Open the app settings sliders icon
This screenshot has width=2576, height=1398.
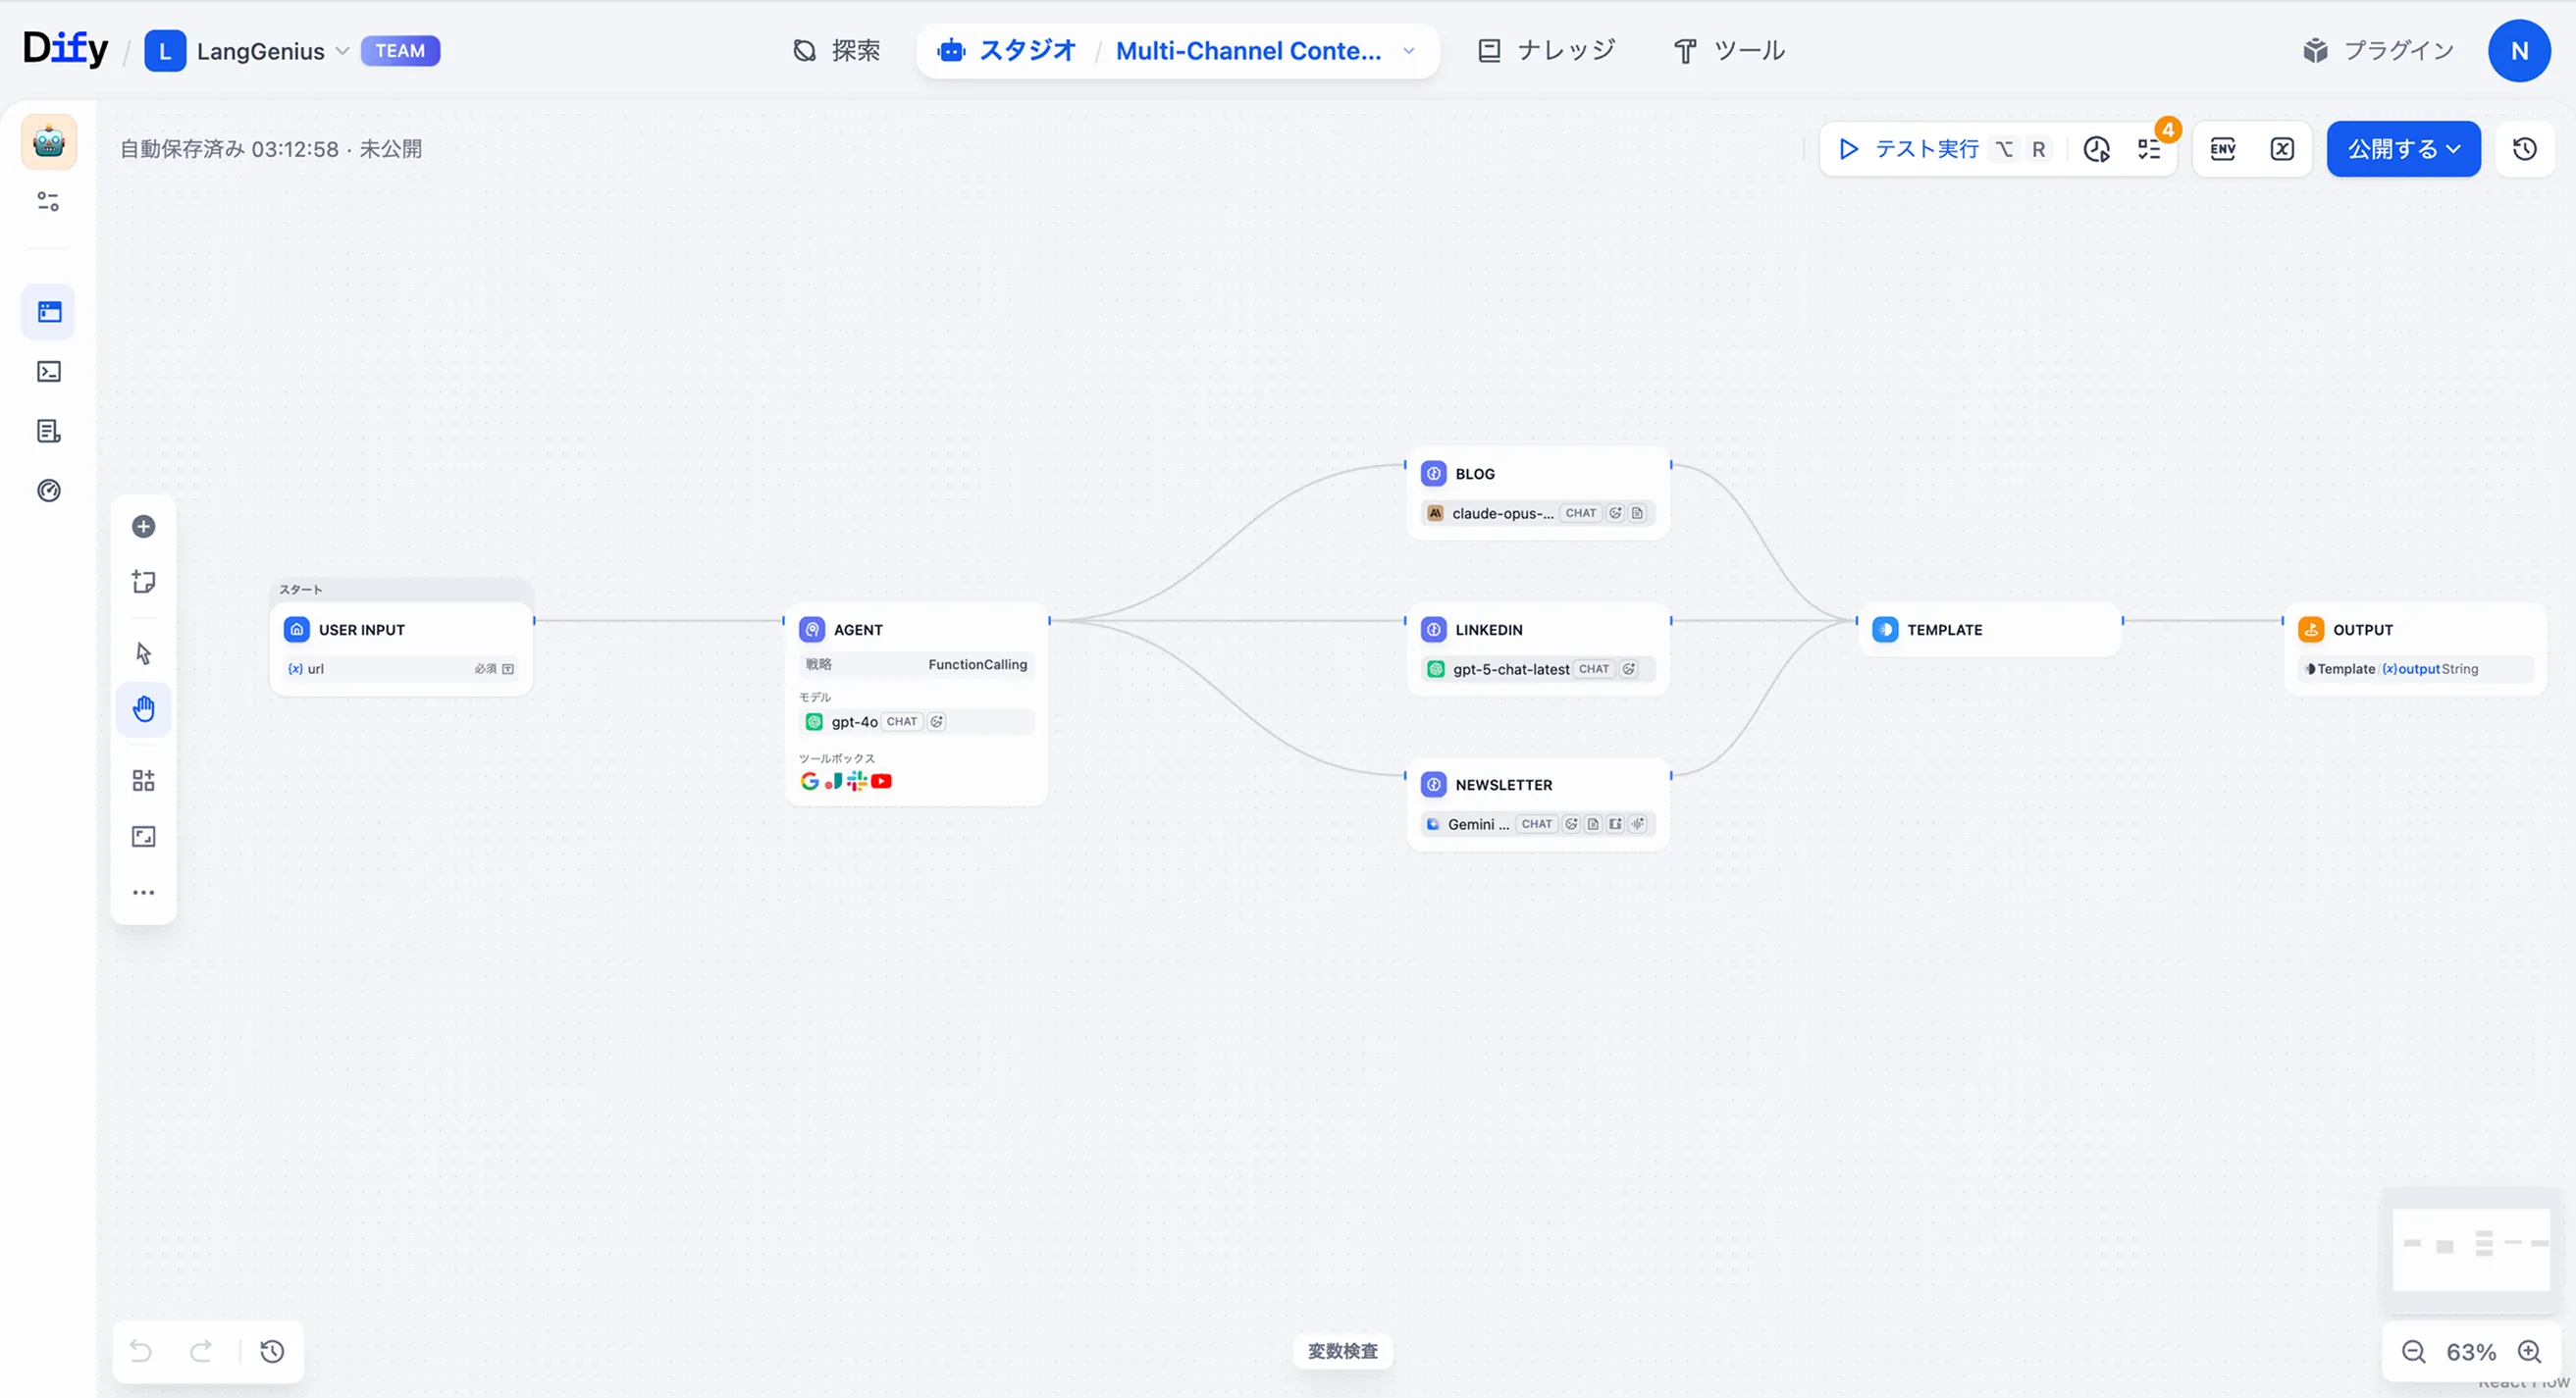(49, 202)
